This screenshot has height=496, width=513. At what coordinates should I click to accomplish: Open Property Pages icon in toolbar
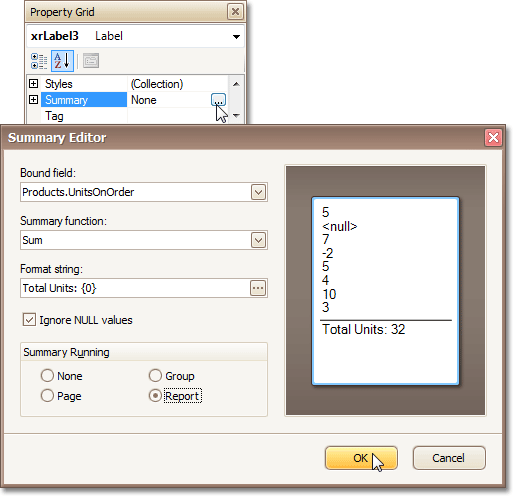(91, 61)
